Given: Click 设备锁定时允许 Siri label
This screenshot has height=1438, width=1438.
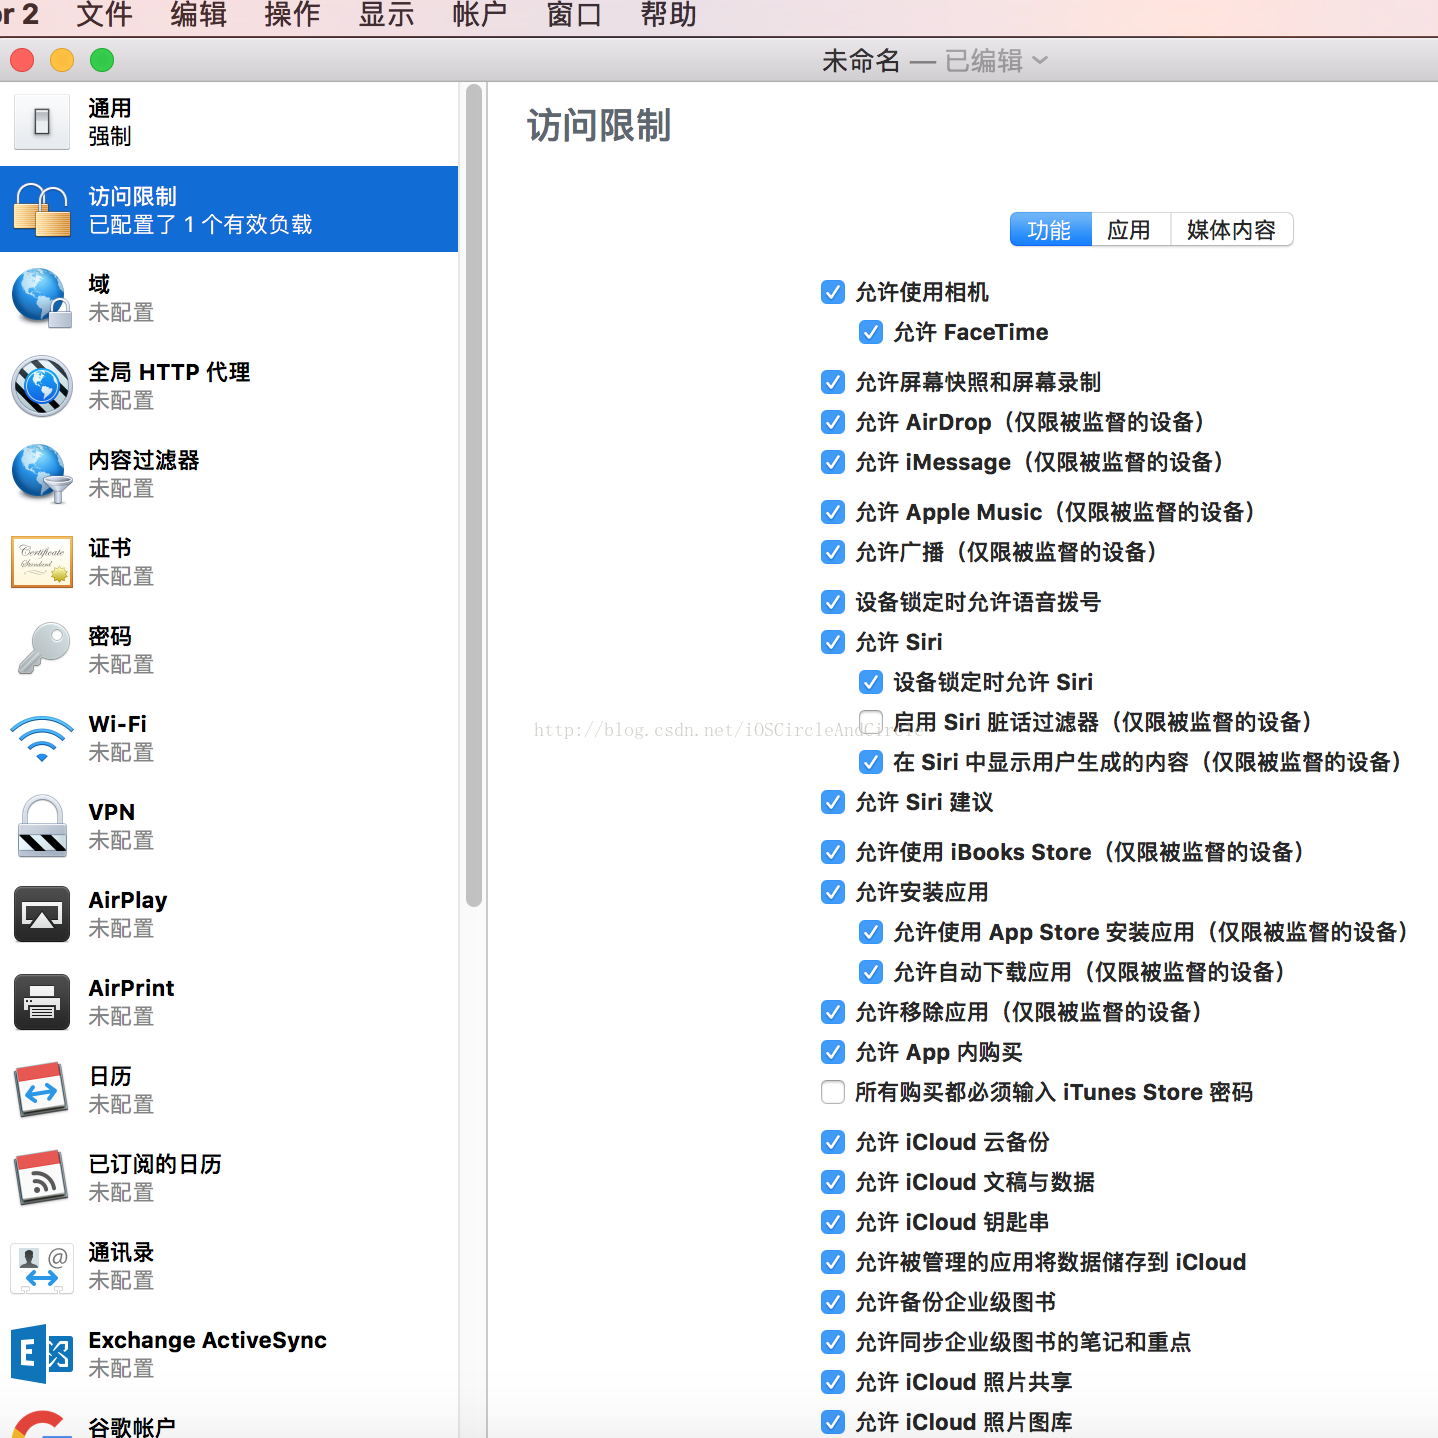Looking at the screenshot, I should click(x=993, y=682).
